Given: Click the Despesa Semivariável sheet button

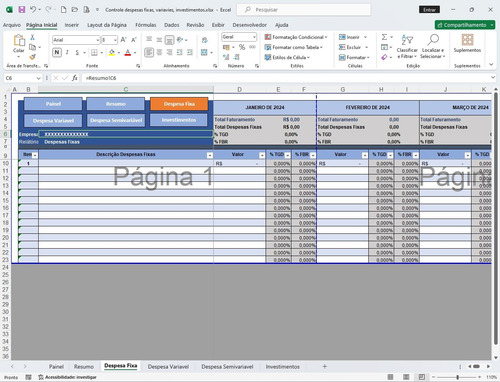Looking at the screenshot, I should [x=116, y=120].
